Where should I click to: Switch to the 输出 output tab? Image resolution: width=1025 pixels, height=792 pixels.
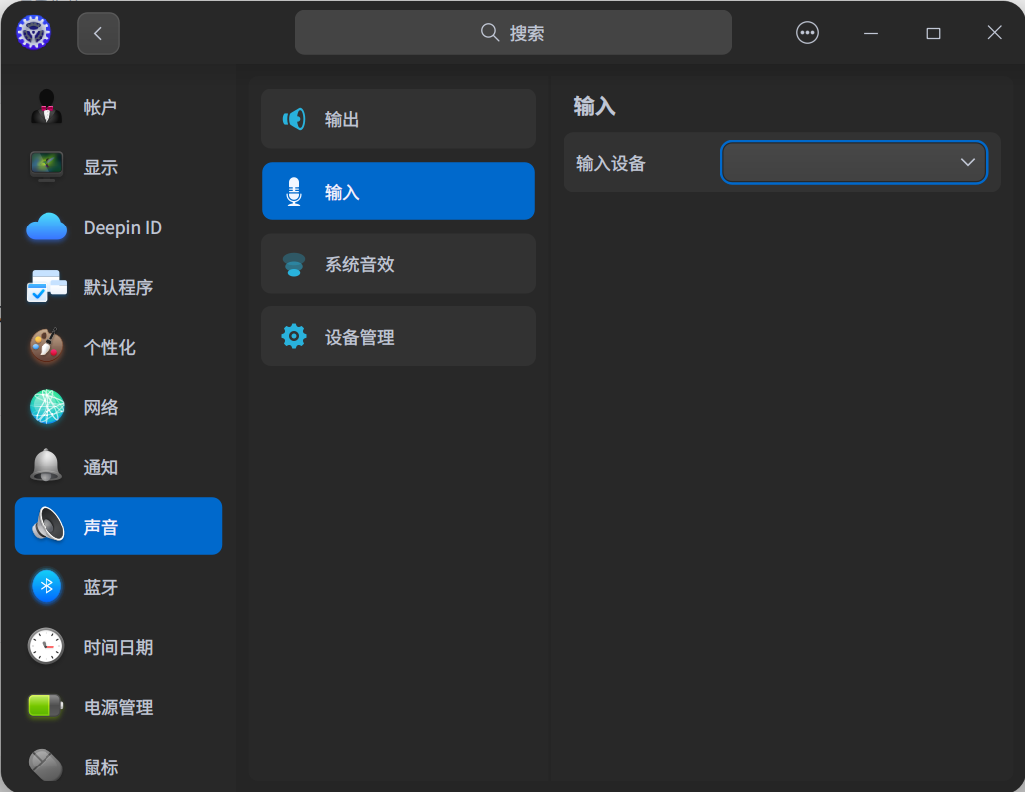[x=398, y=118]
